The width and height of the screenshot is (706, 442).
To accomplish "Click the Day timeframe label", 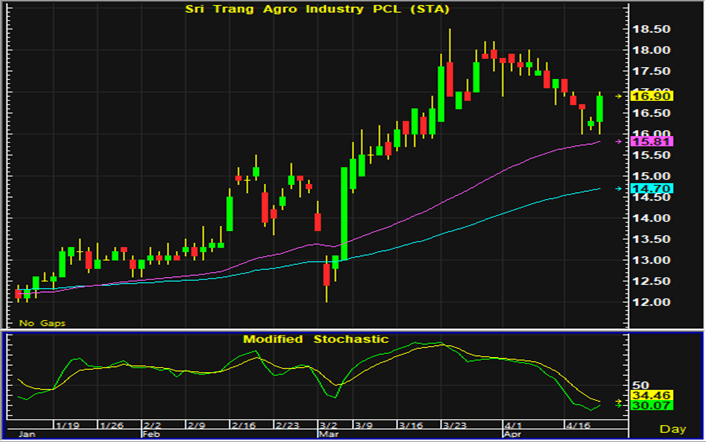I will pos(674,429).
